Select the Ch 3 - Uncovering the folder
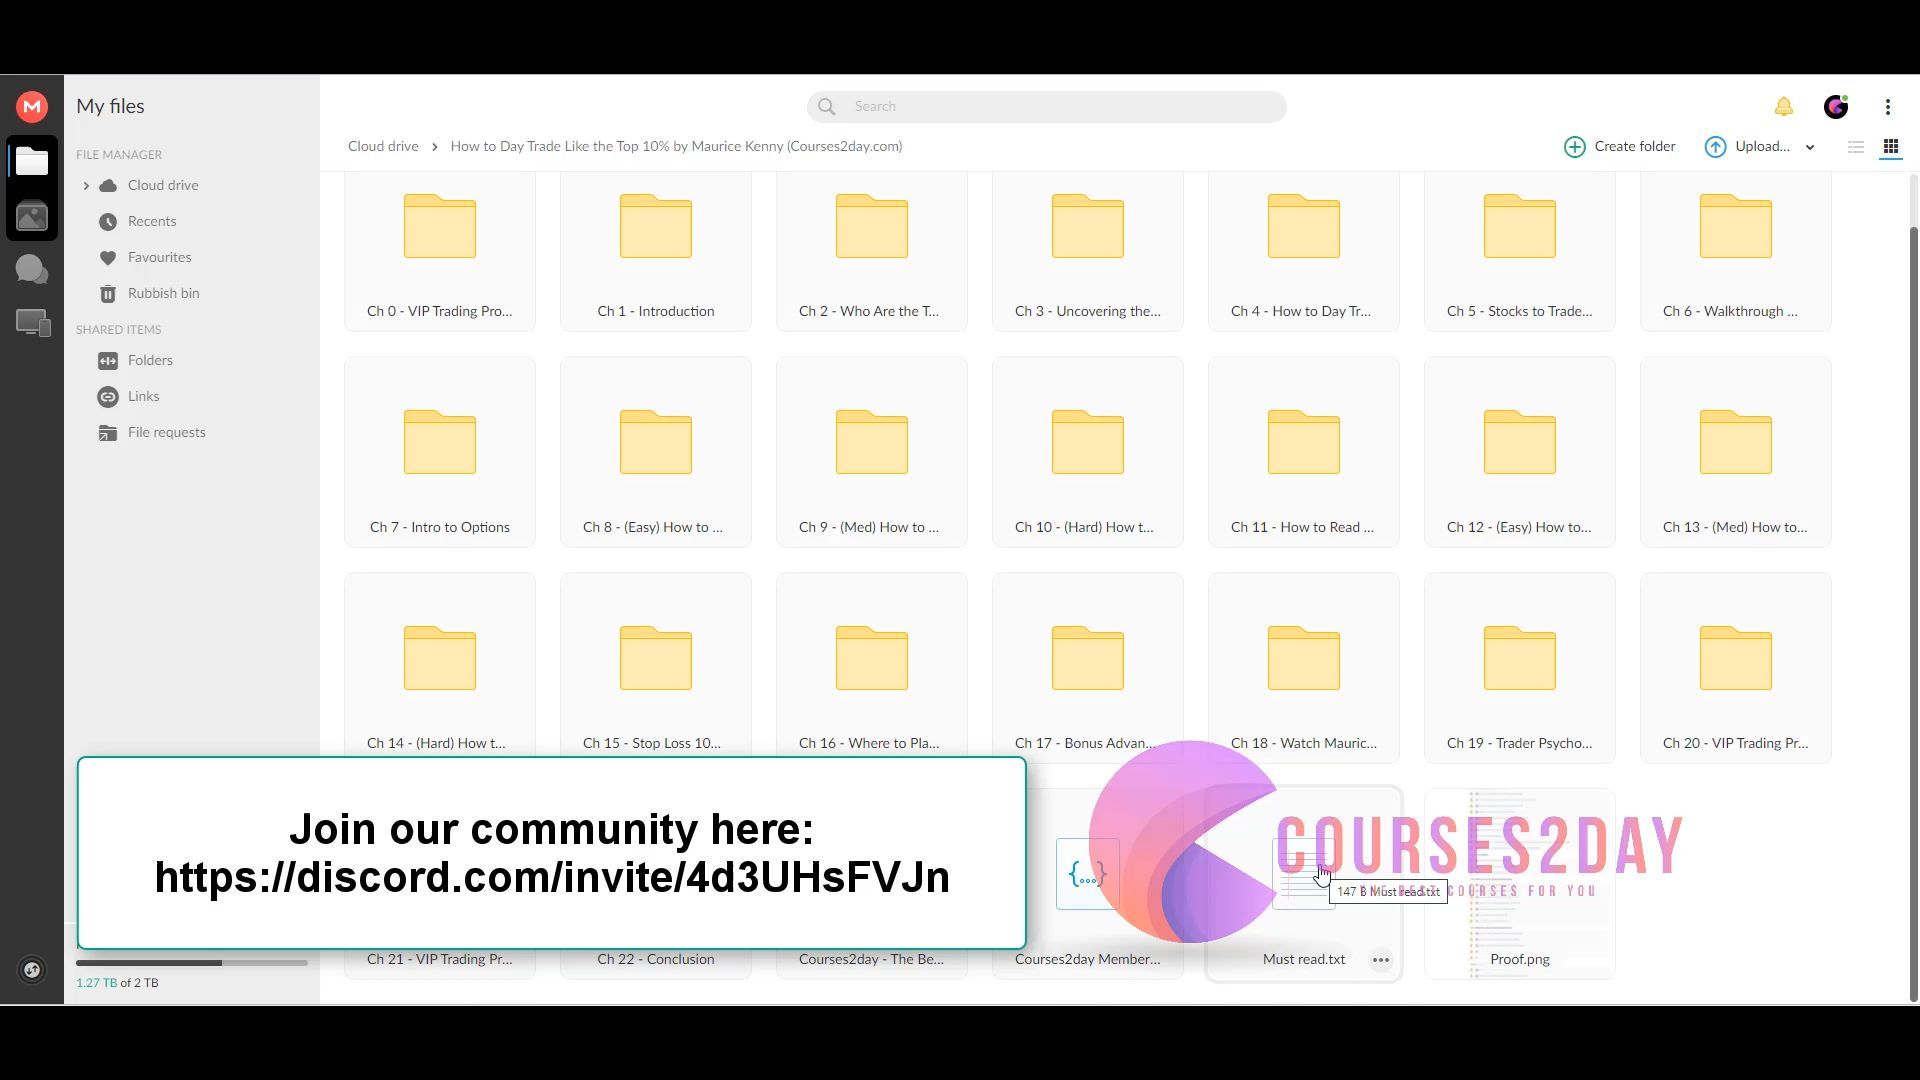 click(1088, 251)
